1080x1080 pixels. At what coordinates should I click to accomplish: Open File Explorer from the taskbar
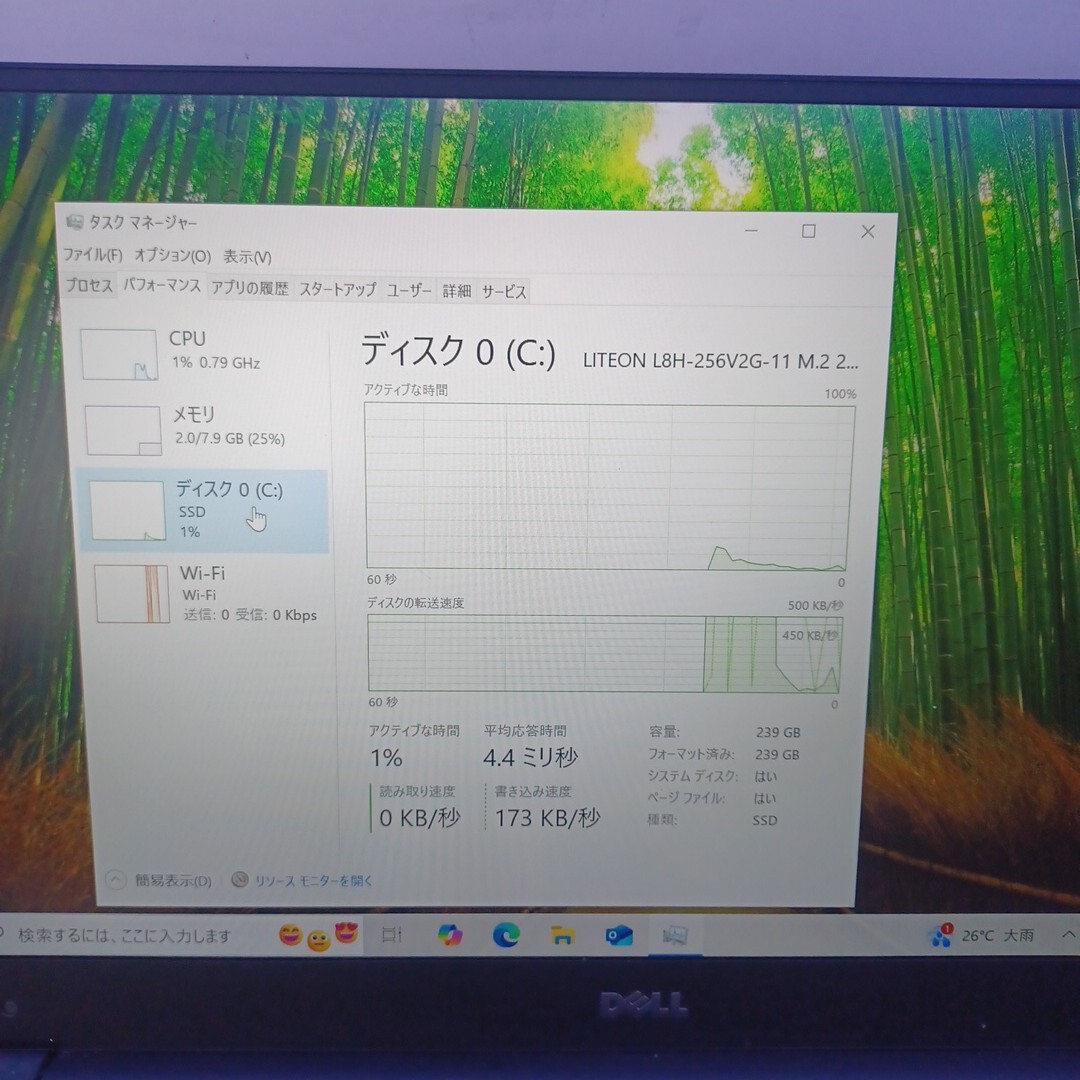click(563, 936)
